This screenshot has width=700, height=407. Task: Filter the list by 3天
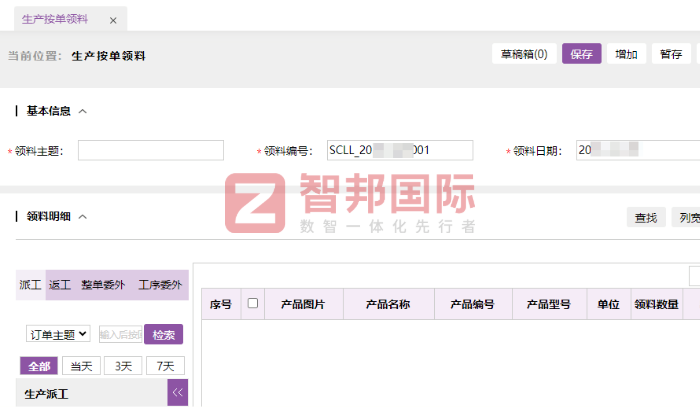click(x=123, y=366)
